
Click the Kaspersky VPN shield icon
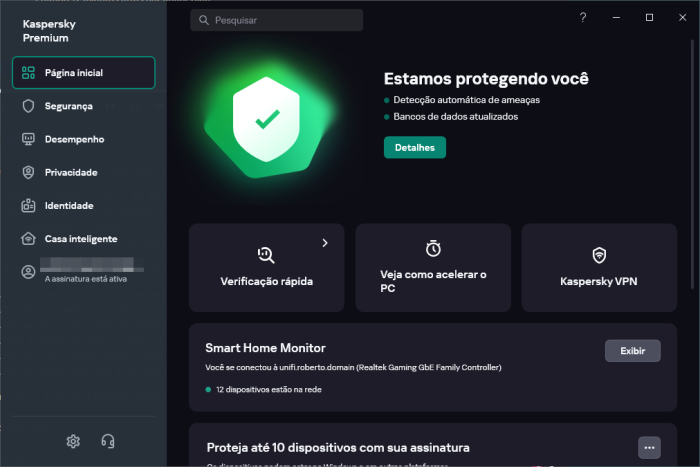[x=599, y=254]
